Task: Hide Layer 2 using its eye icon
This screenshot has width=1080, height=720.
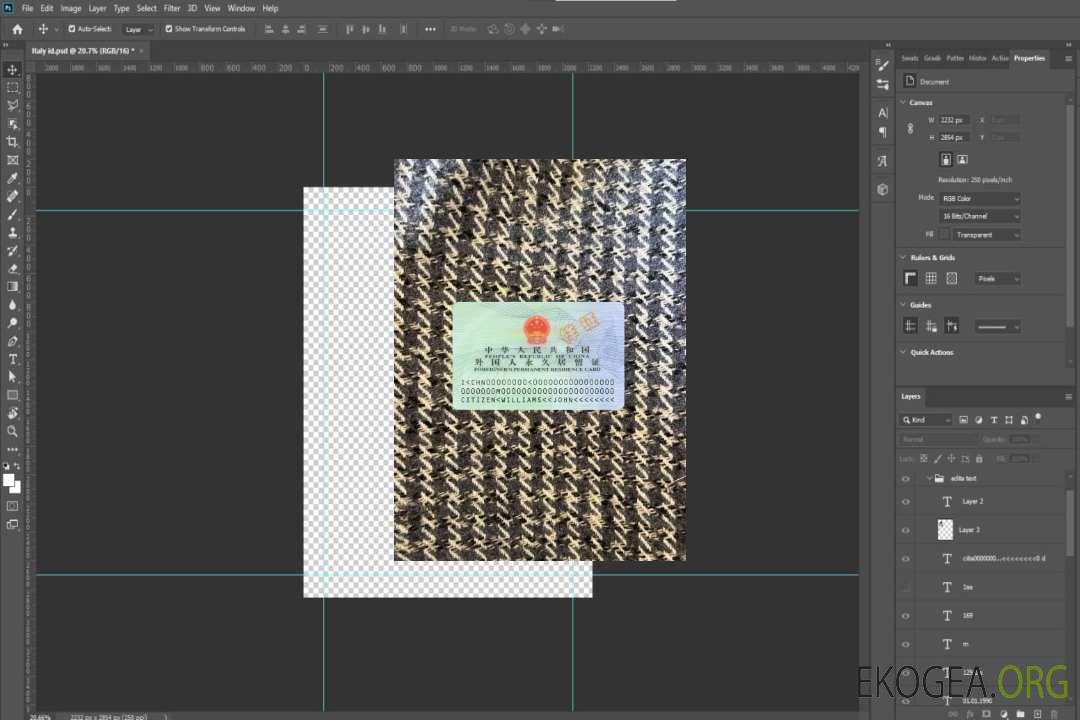Action: (x=906, y=502)
